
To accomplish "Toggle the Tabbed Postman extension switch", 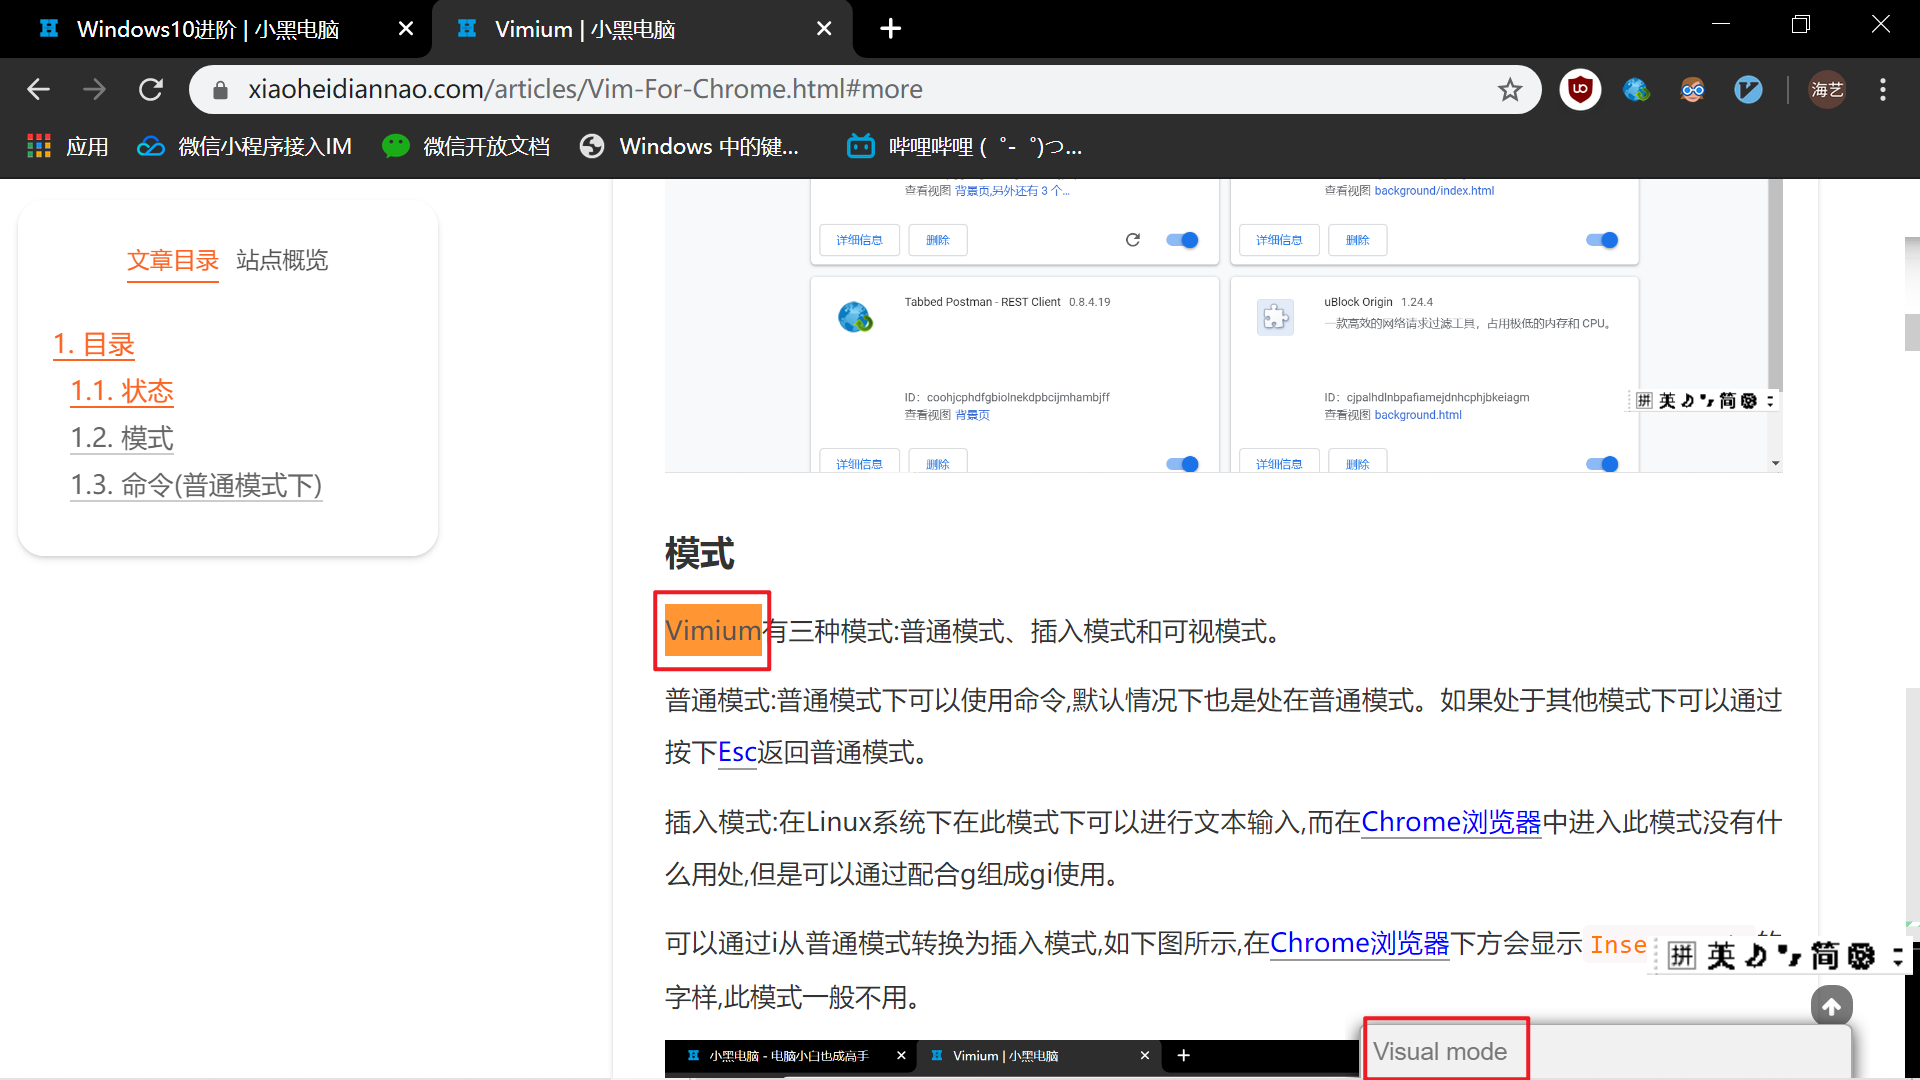I will [1182, 464].
